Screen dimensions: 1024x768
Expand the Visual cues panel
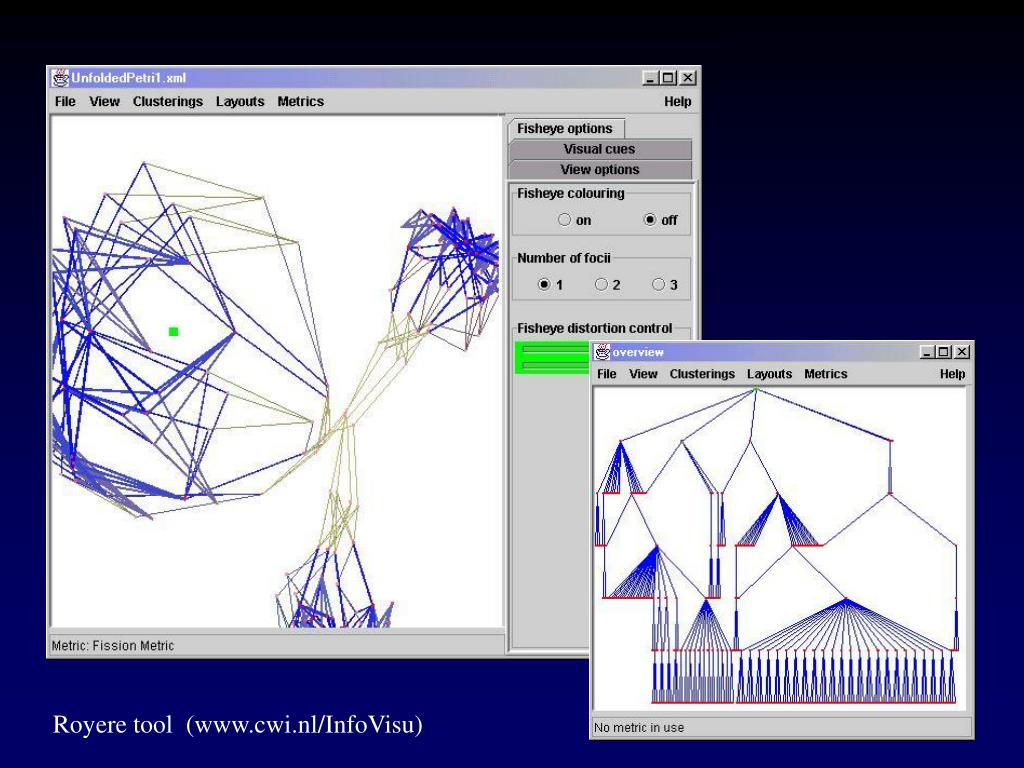pos(600,149)
